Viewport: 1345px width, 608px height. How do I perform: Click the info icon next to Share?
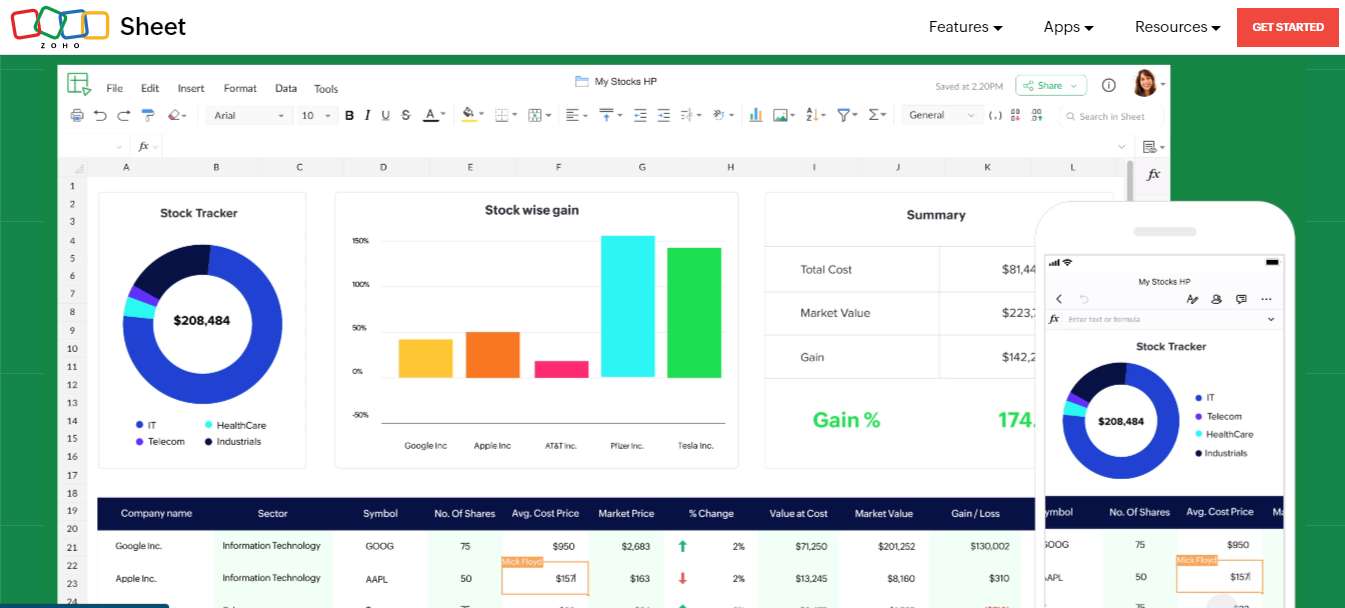coord(1108,86)
